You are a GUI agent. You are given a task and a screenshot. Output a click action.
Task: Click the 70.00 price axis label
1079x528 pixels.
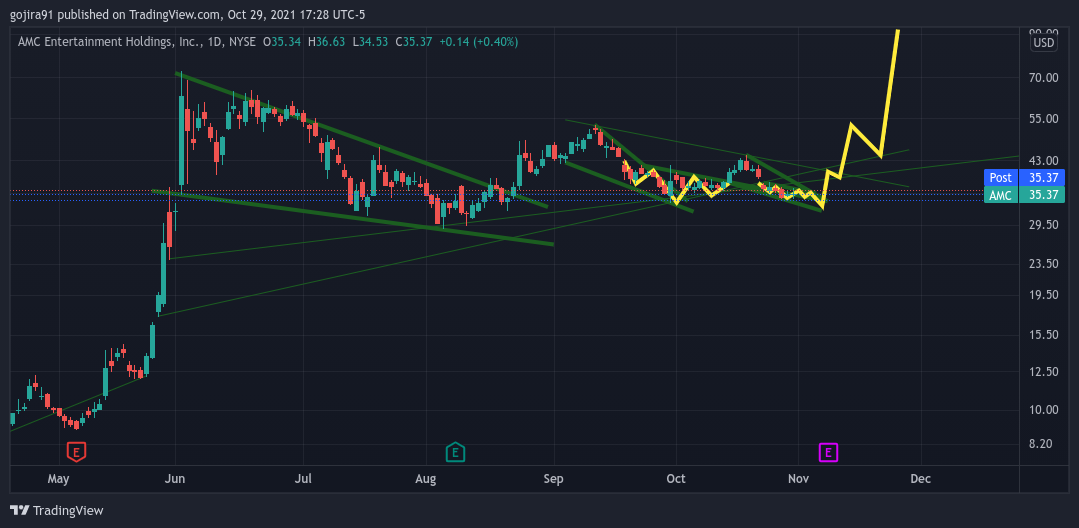click(1043, 78)
